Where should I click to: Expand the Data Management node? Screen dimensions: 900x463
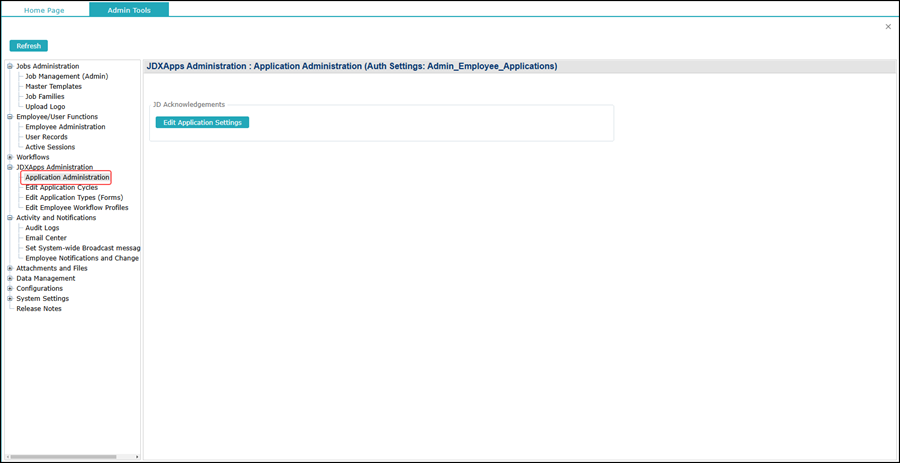10,279
